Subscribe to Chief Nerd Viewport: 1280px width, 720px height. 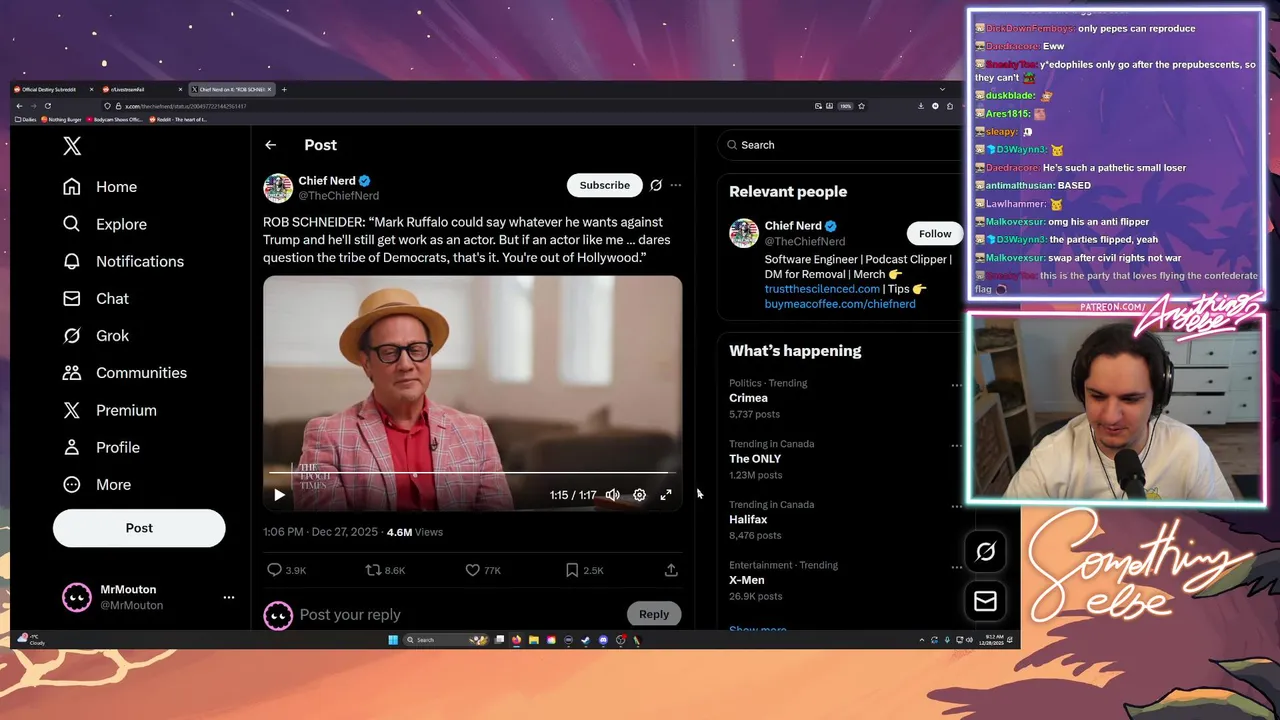[x=605, y=185]
